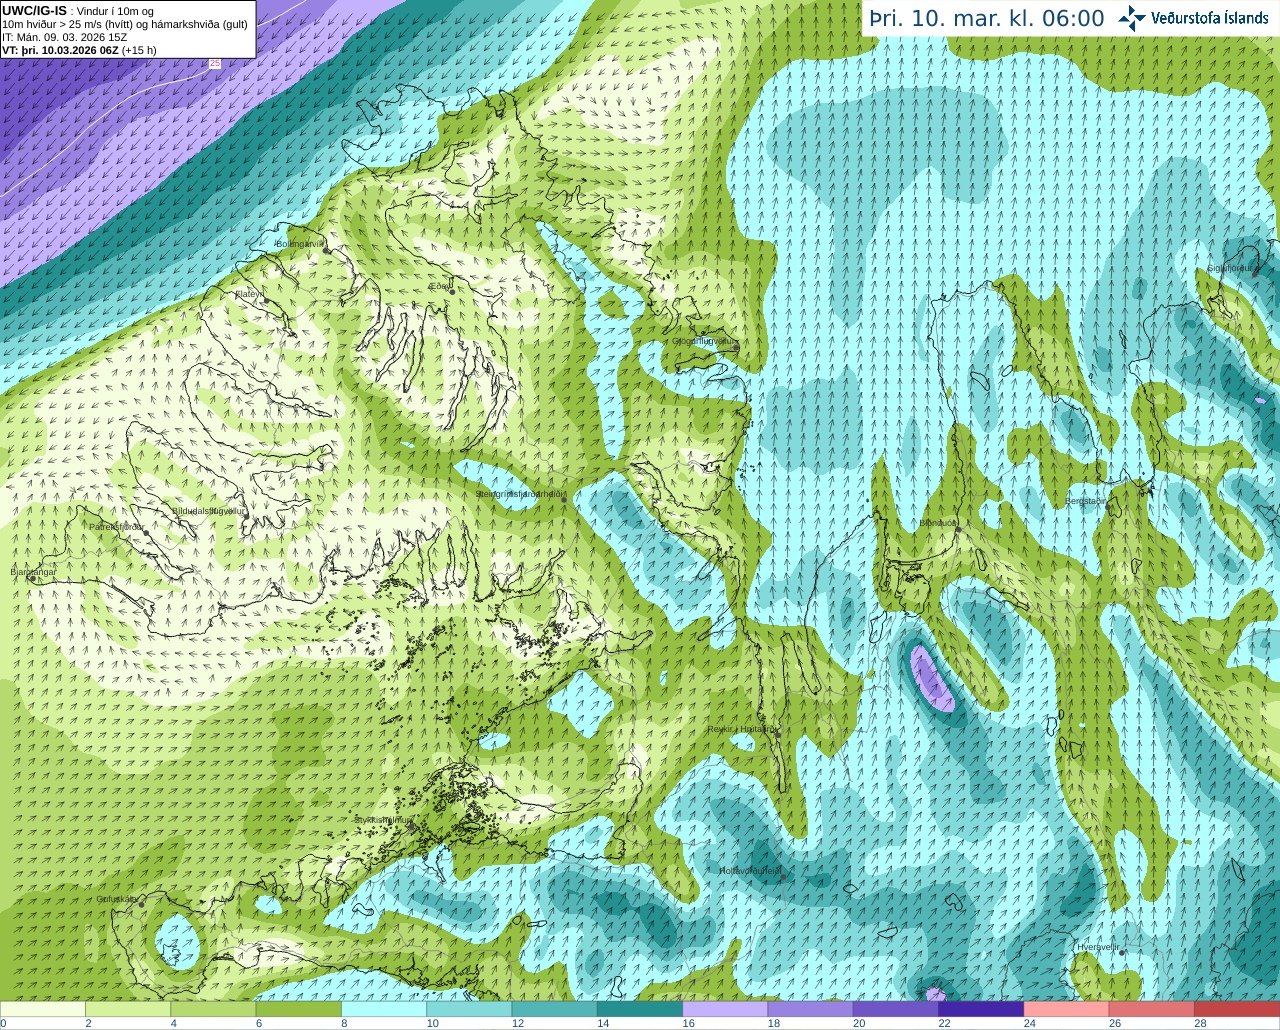The height and width of the screenshot is (1030, 1280).
Task: Click the dark indigo 22–24 legend swatch
Action: click(x=981, y=1009)
